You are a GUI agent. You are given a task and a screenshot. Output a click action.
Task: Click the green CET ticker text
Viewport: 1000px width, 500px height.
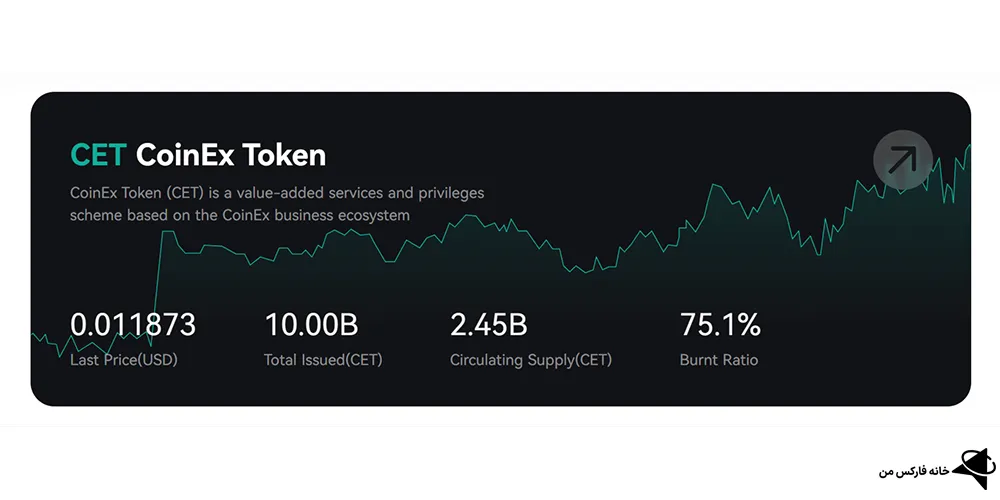pyautogui.click(x=98, y=155)
